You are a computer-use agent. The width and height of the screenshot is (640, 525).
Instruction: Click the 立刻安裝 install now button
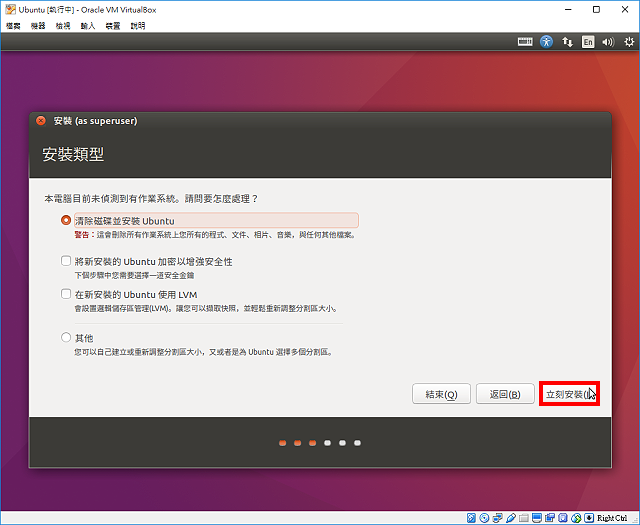569,394
